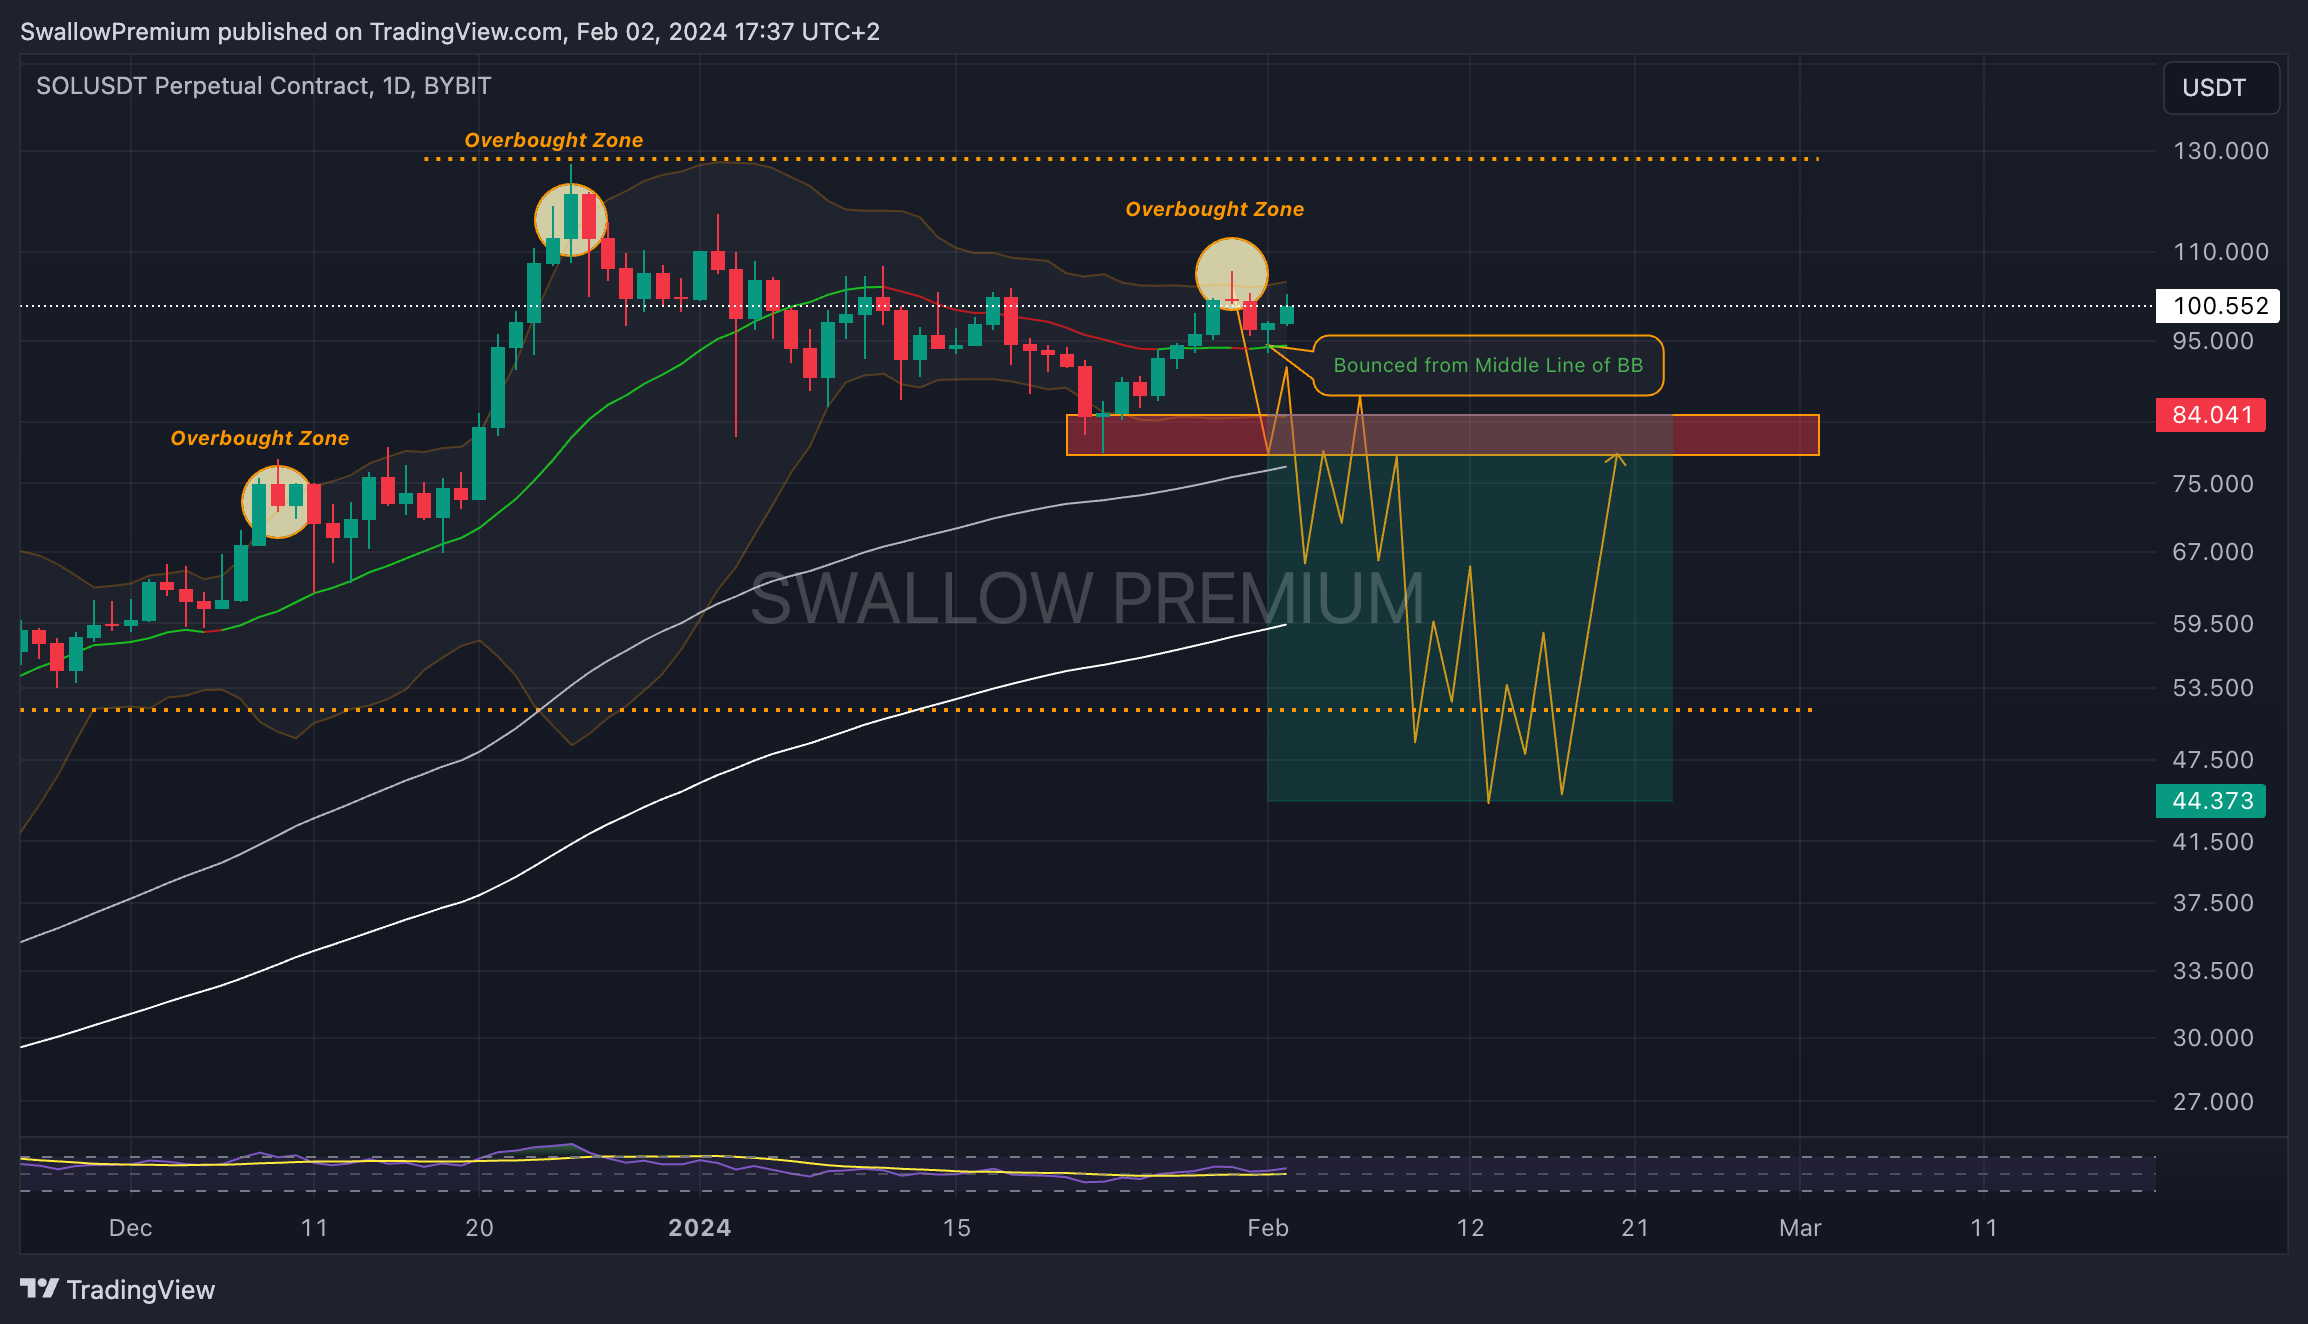Click the 2024 year label on time axis
Image resolution: width=2308 pixels, height=1324 pixels.
pyautogui.click(x=700, y=1228)
